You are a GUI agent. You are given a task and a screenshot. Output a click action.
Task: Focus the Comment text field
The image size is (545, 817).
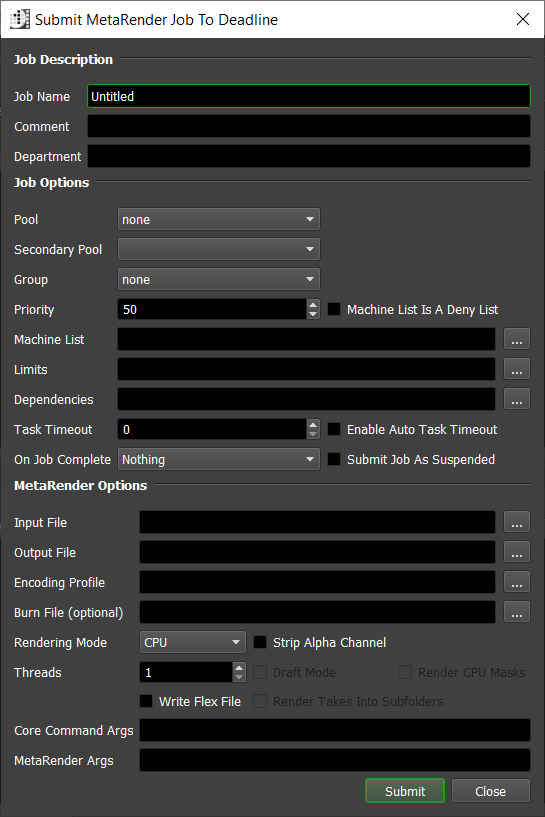[309, 127]
